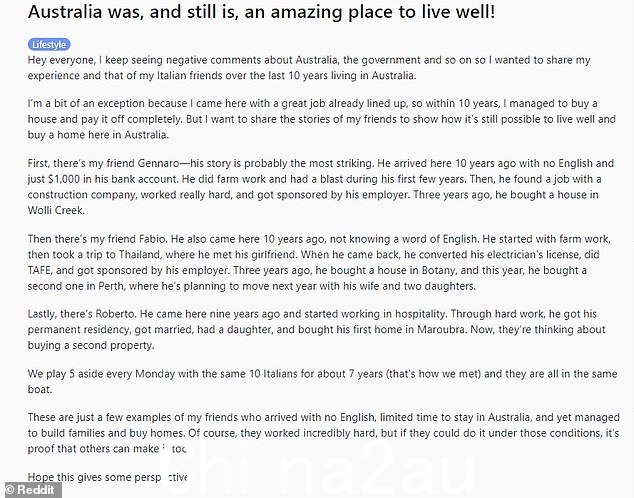
Task: Click the 'We play 5 aside' sentence
Action: 322,382
